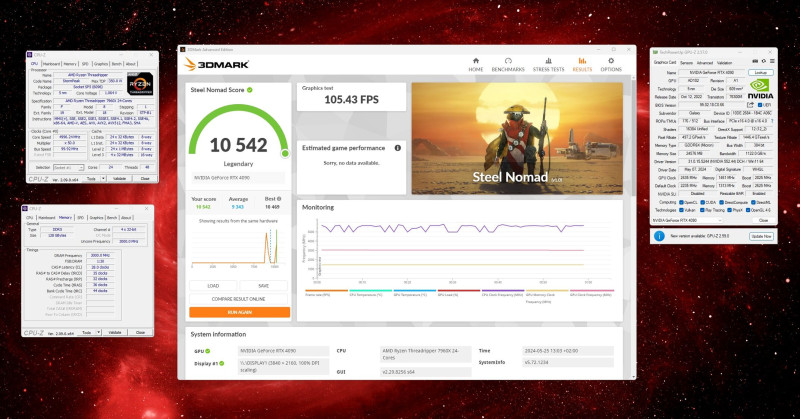Toggle OpenCL checkbox in GPU-Z

pos(681,203)
